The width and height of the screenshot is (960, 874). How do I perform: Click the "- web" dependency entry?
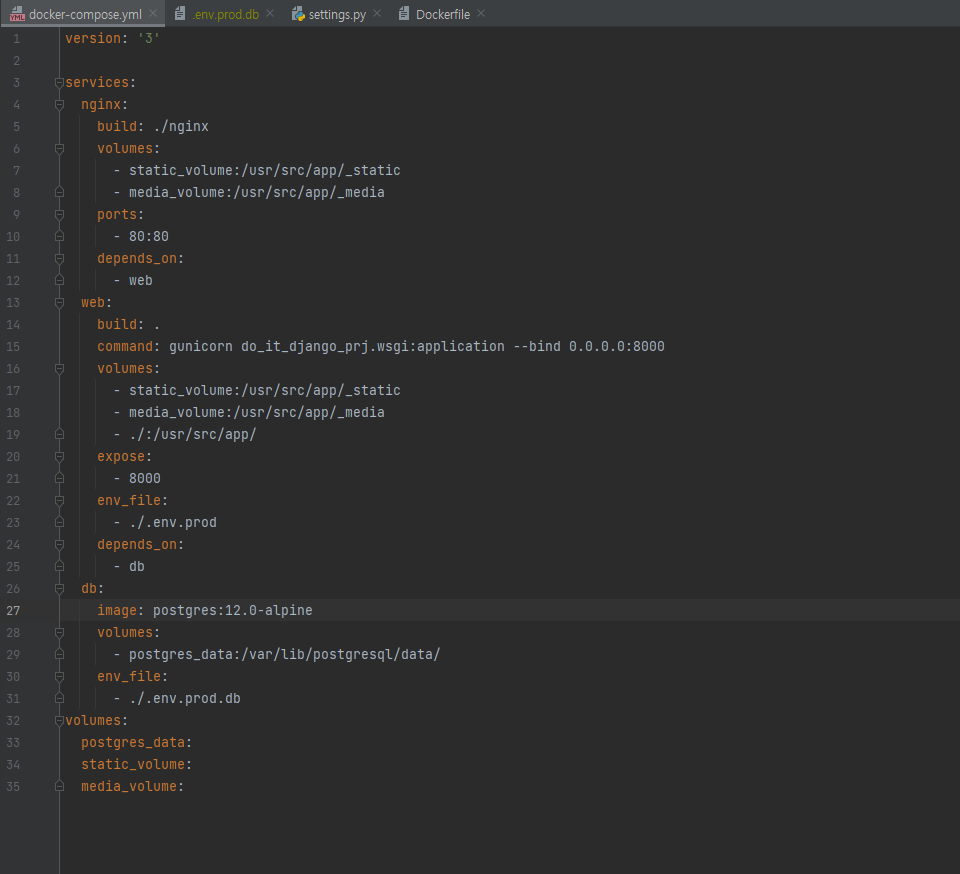133,281
